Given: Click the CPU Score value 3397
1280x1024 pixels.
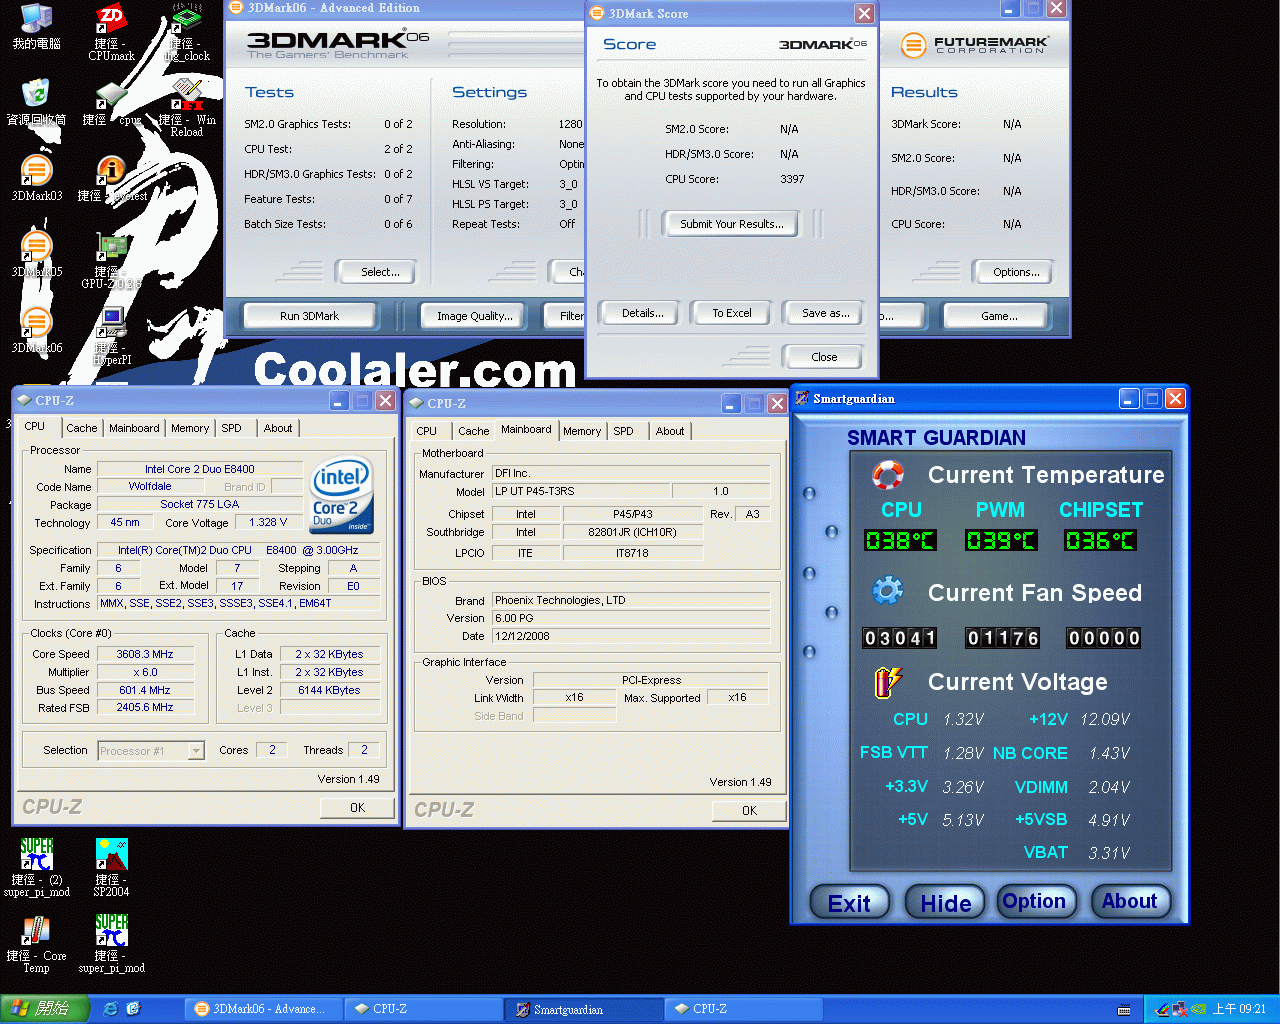Looking at the screenshot, I should click(x=792, y=179).
